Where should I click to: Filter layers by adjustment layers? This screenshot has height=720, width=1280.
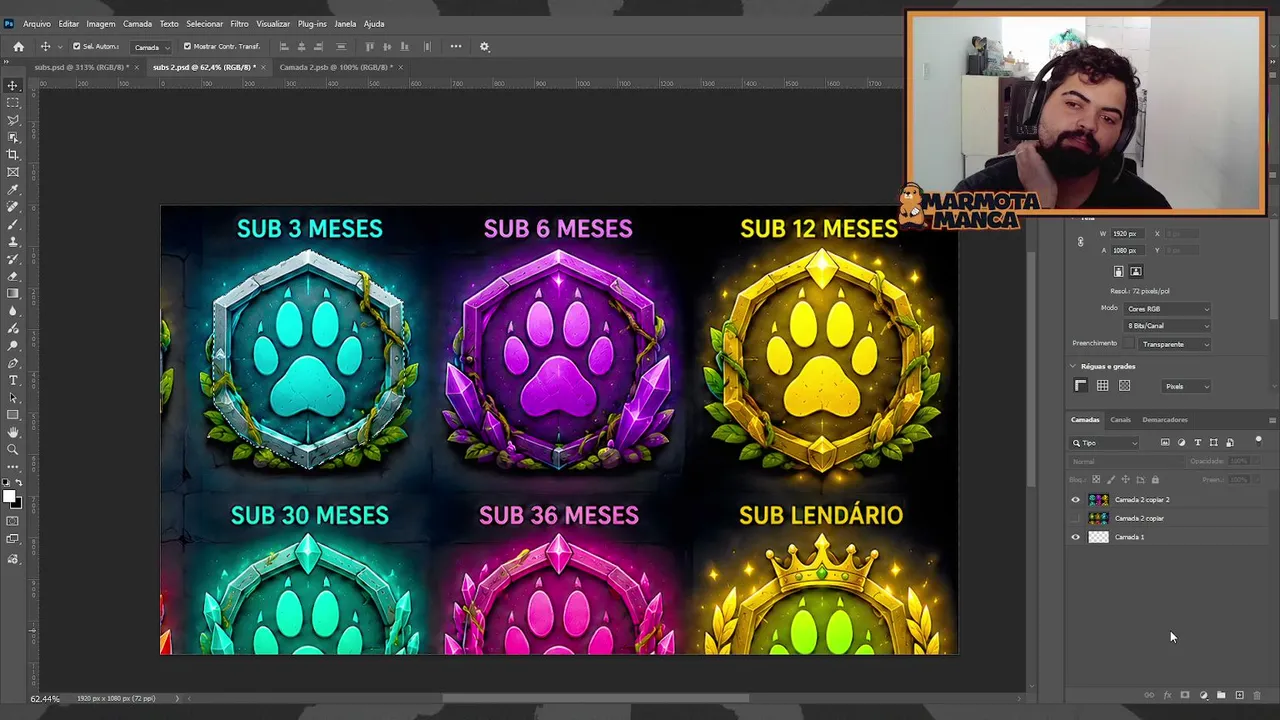[x=1181, y=442]
